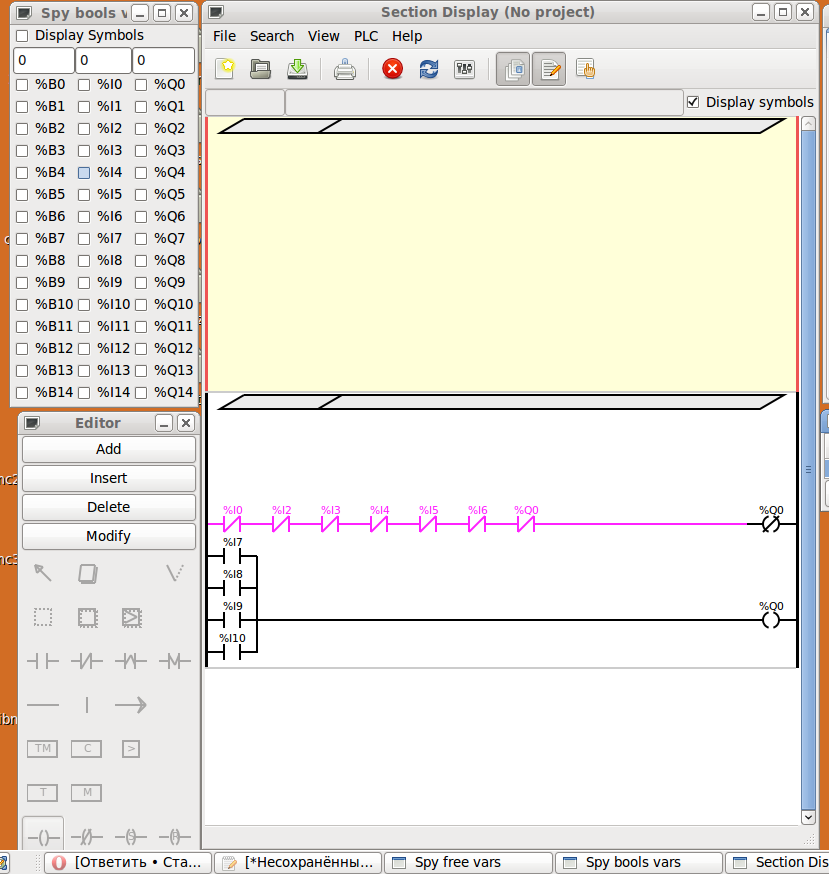Image resolution: width=829 pixels, height=874 pixels.
Task: Pick the long arrow connection tool
Action: (131, 705)
